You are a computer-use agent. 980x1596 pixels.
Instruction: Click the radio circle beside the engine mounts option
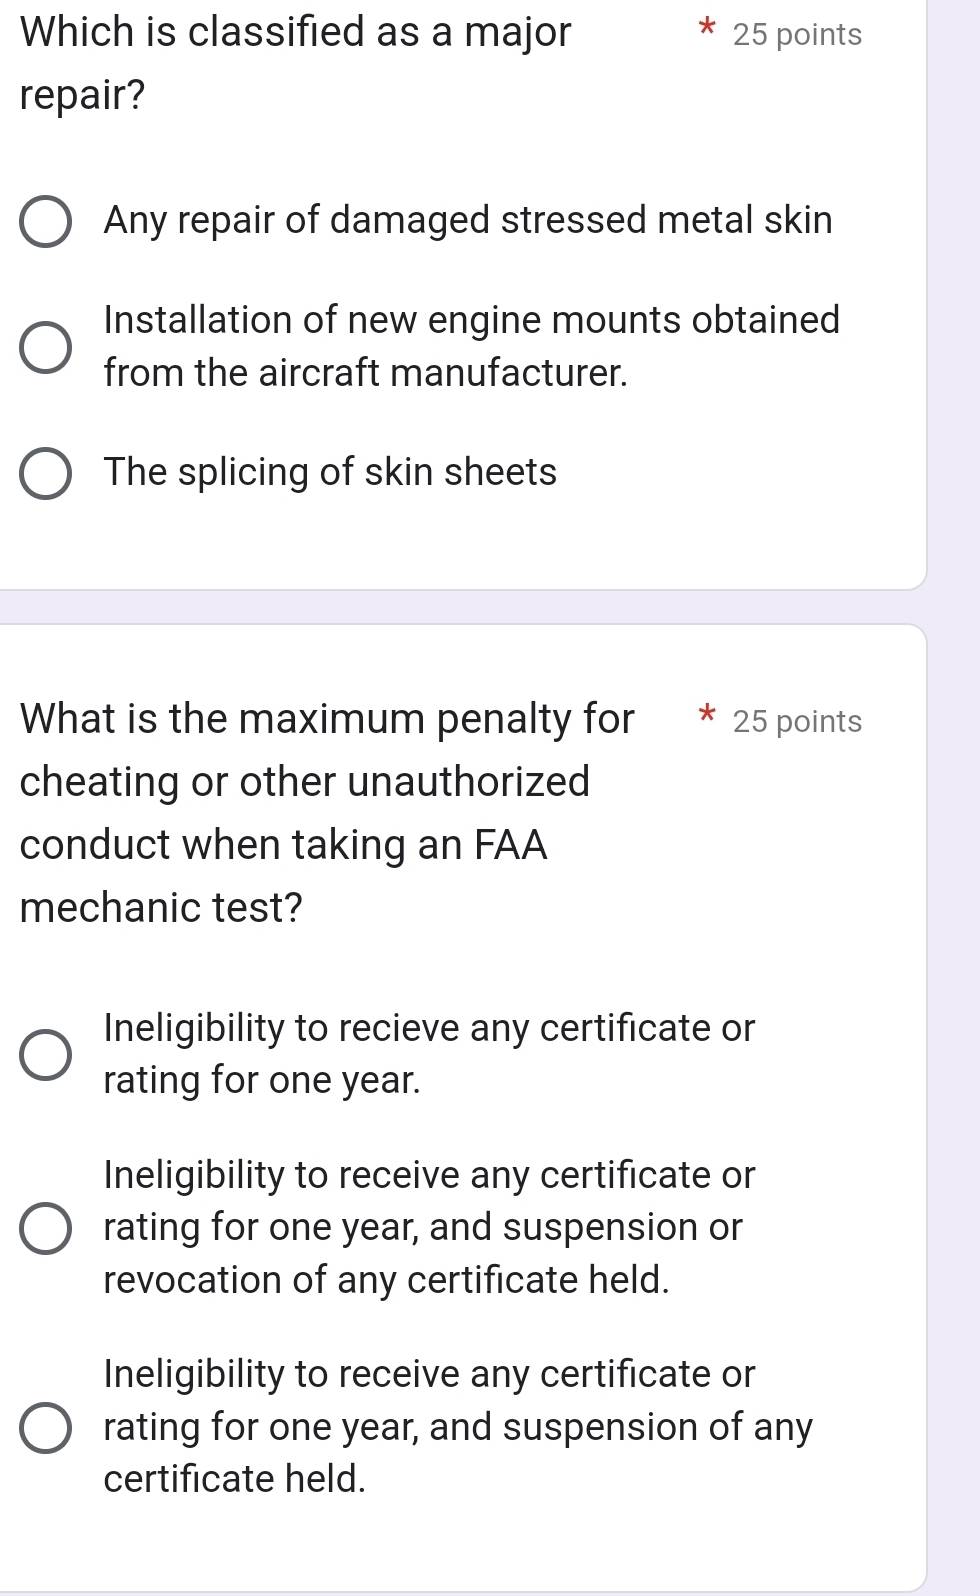tap(45, 346)
